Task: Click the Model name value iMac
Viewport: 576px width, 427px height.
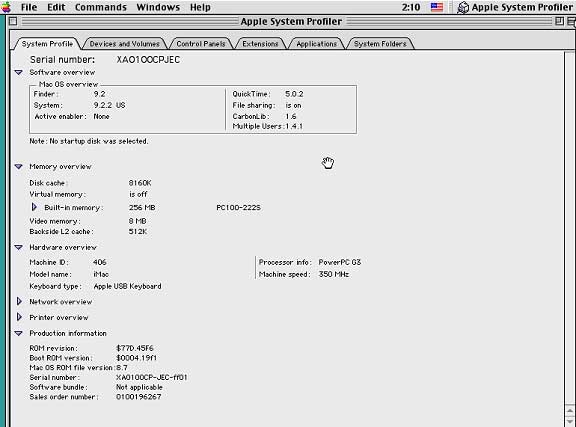Action: pos(101,274)
